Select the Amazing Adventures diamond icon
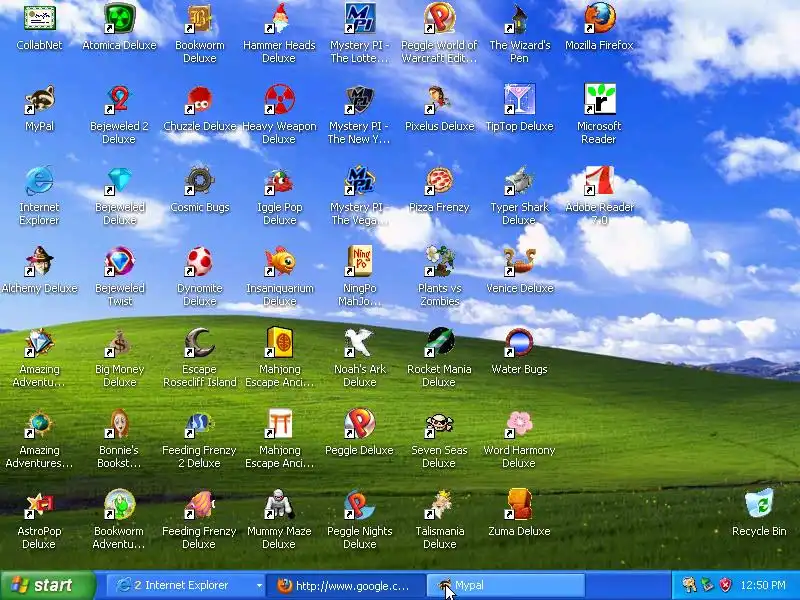The height and width of the screenshot is (600, 800). 39,343
